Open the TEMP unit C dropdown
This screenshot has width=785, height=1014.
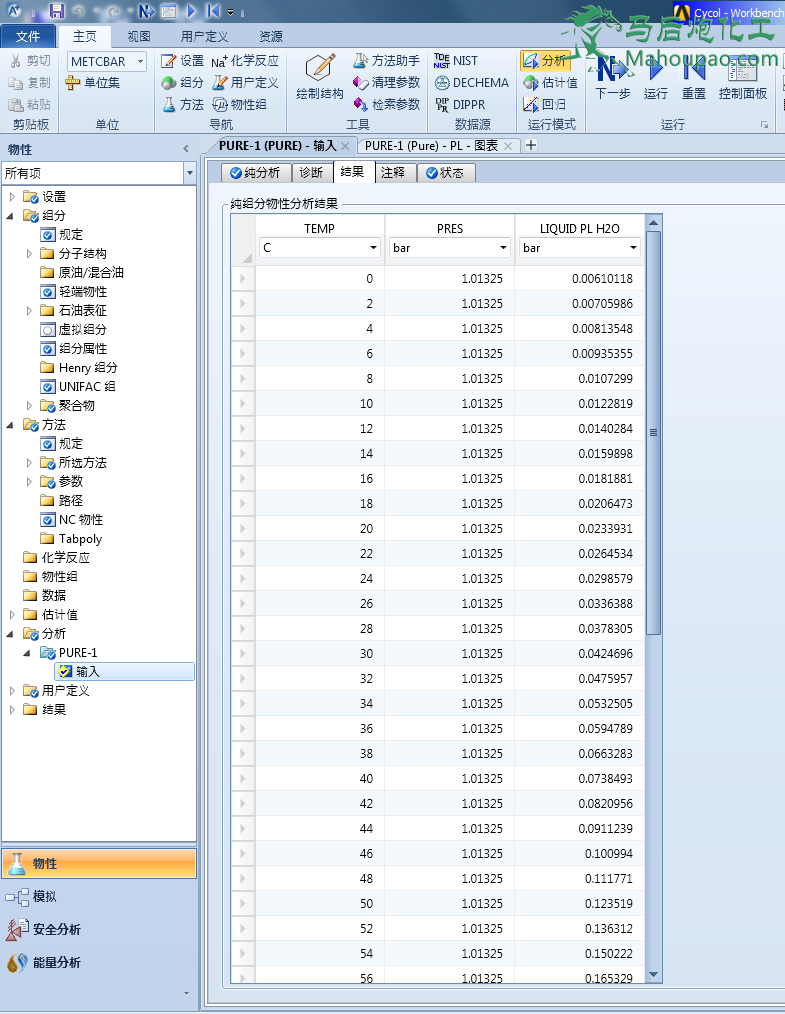click(x=373, y=248)
